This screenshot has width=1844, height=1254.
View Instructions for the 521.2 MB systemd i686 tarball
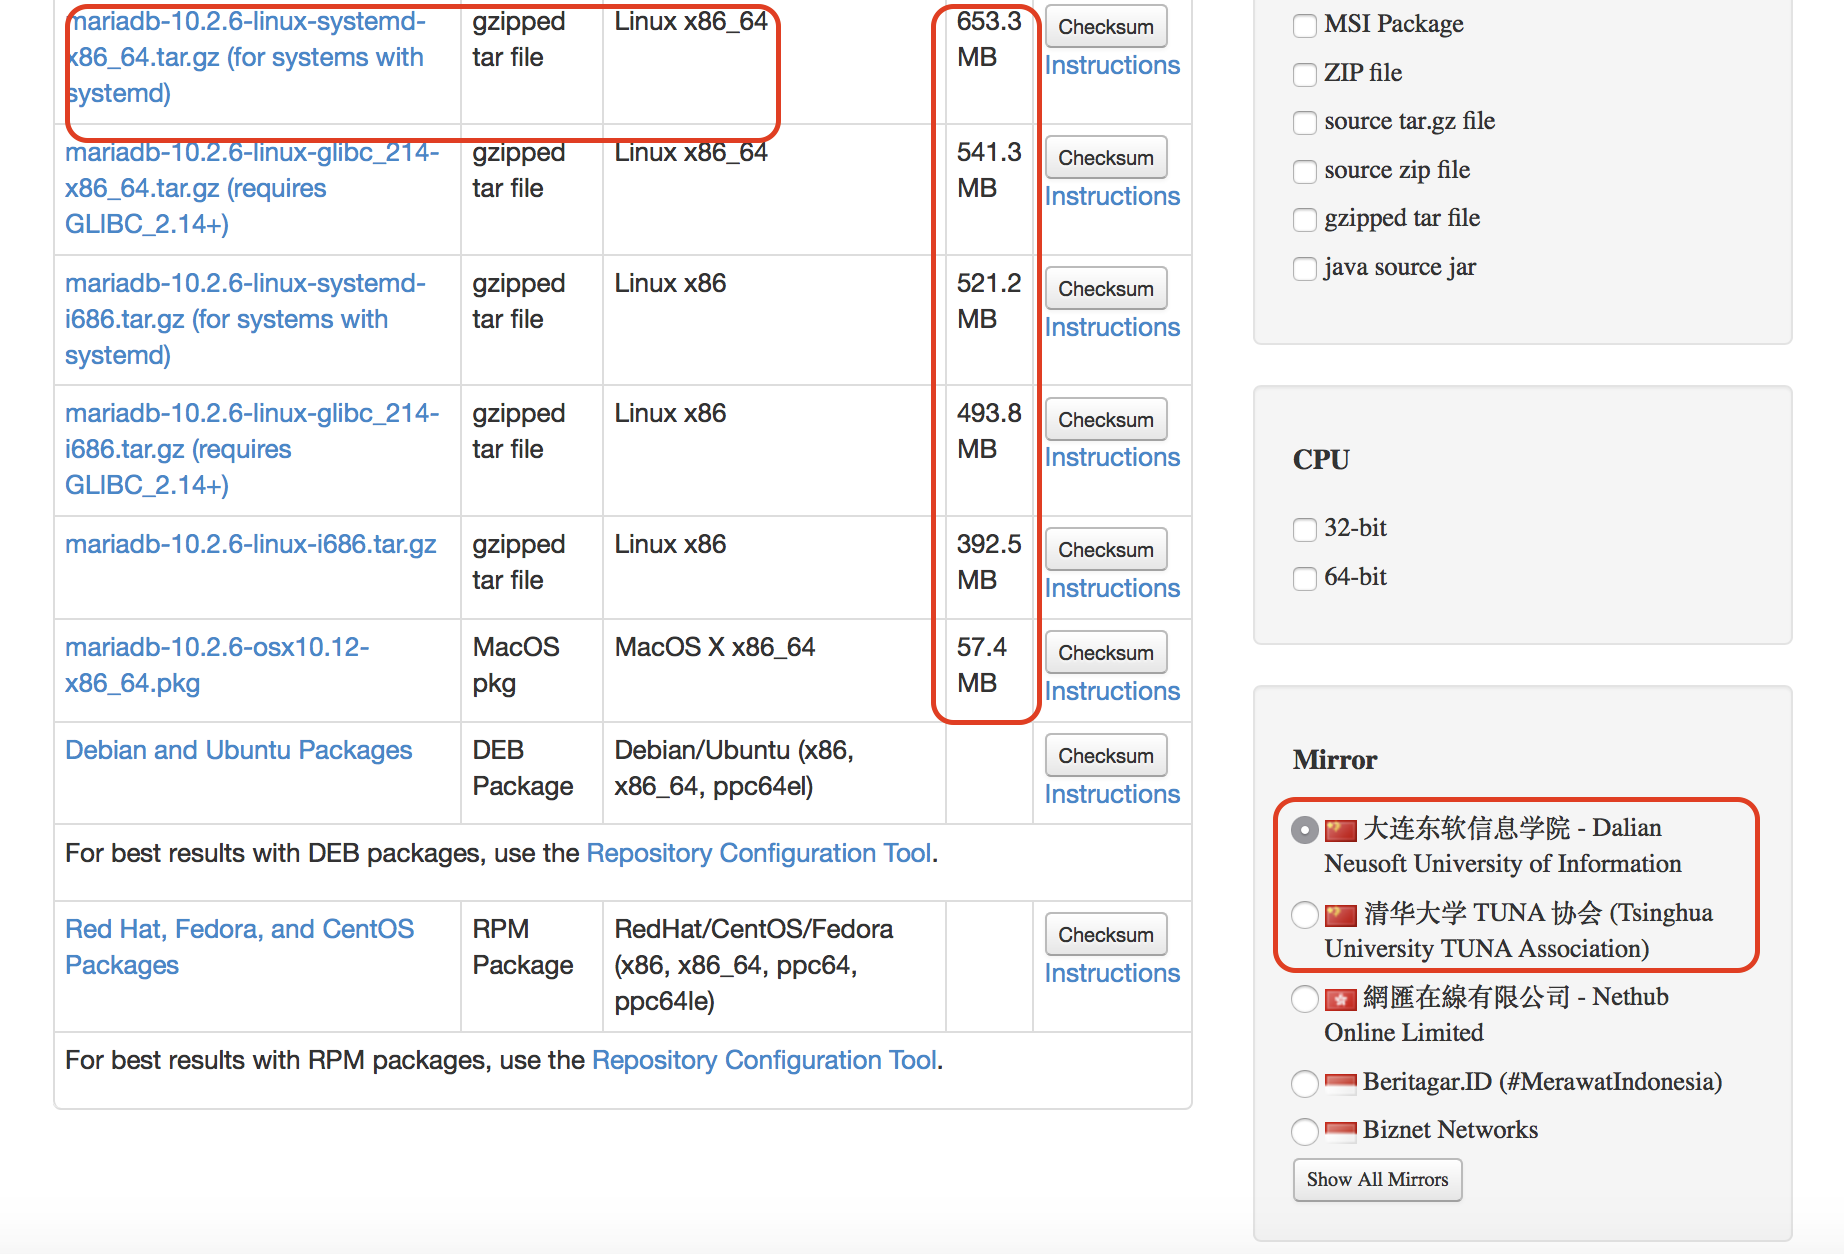point(1112,328)
